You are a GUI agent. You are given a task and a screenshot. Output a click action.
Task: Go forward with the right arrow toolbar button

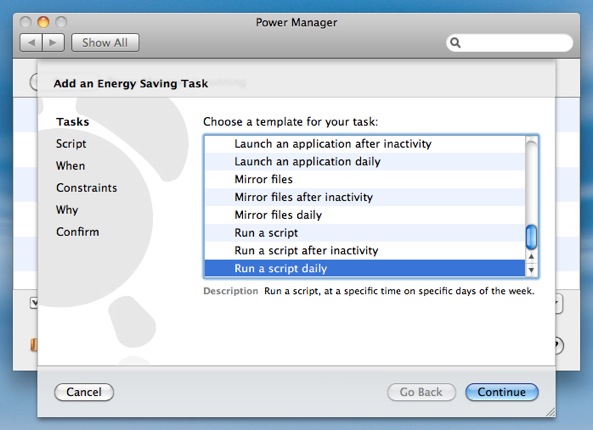[53, 43]
